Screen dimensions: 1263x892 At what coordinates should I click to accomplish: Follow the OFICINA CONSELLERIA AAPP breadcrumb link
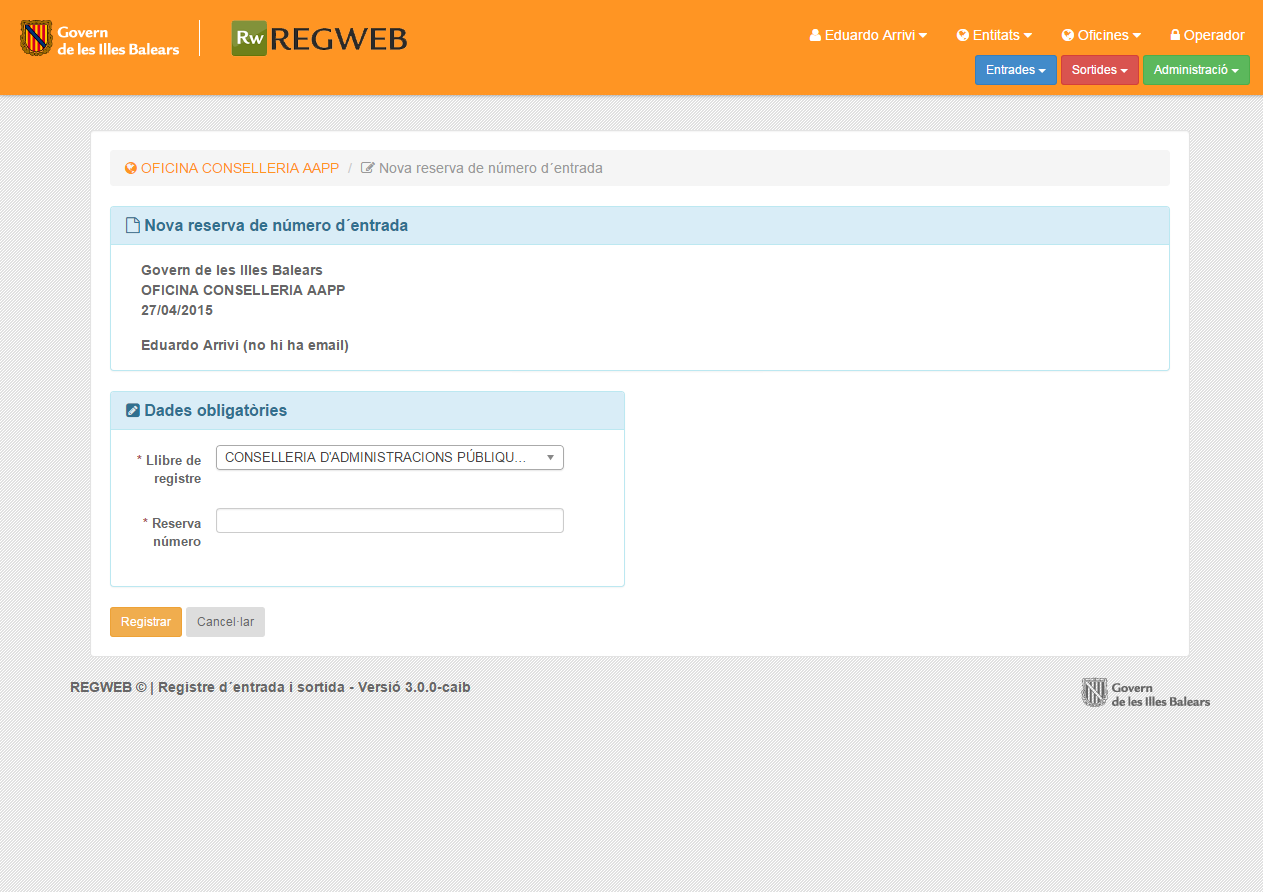[239, 168]
